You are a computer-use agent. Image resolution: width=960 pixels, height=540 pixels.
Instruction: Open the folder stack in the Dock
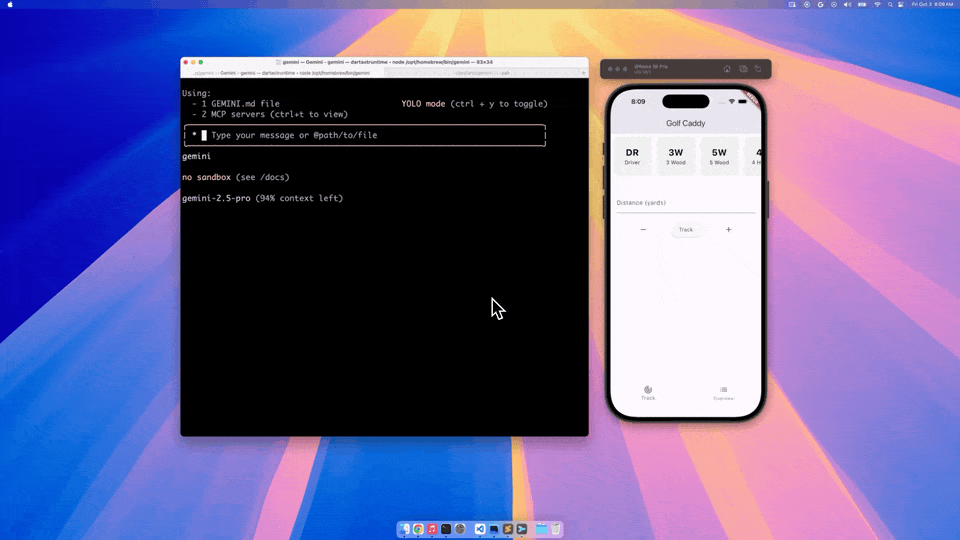[542, 529]
